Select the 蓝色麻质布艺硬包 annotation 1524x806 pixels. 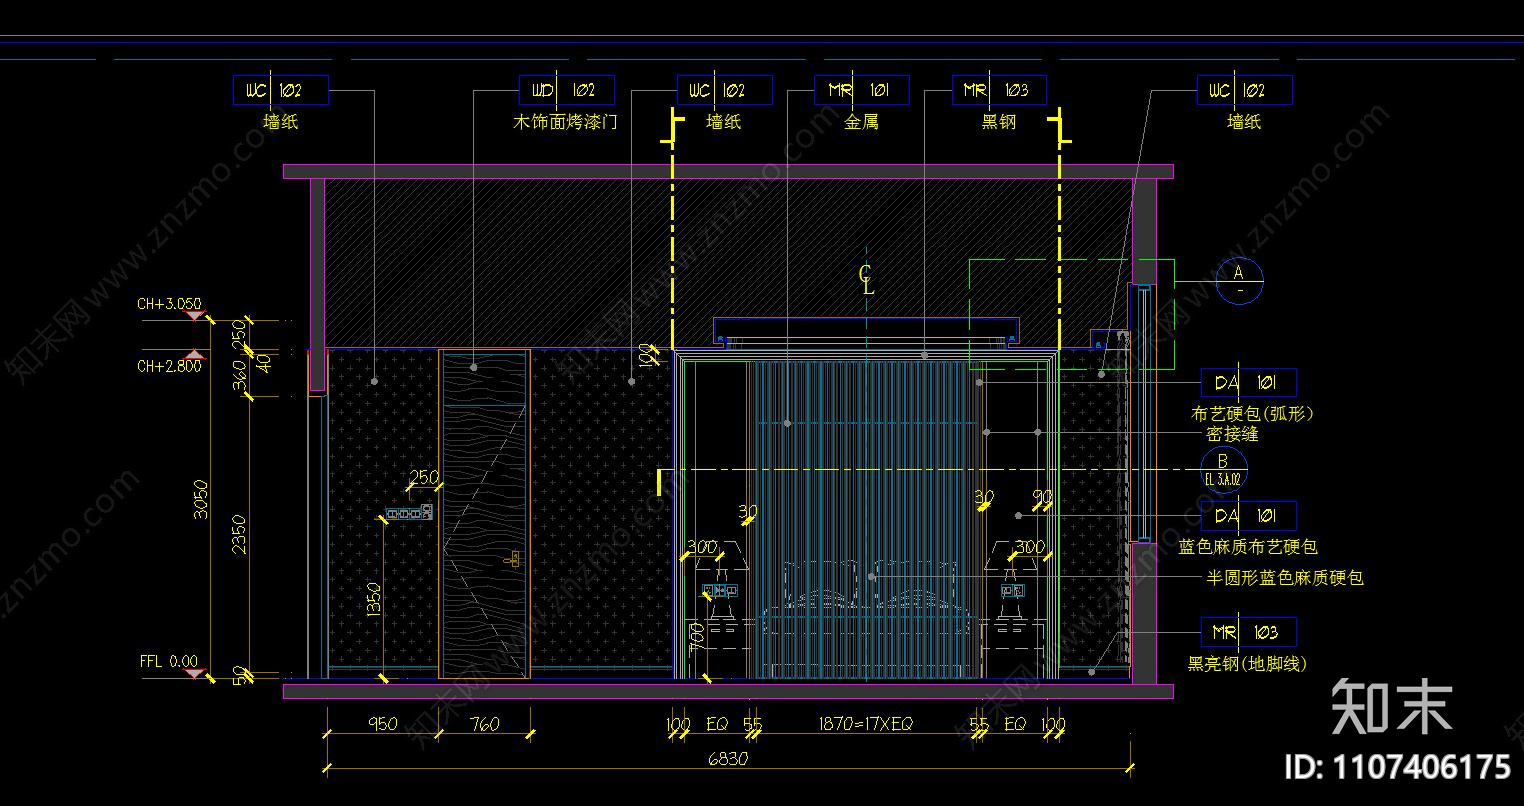(x=1248, y=547)
